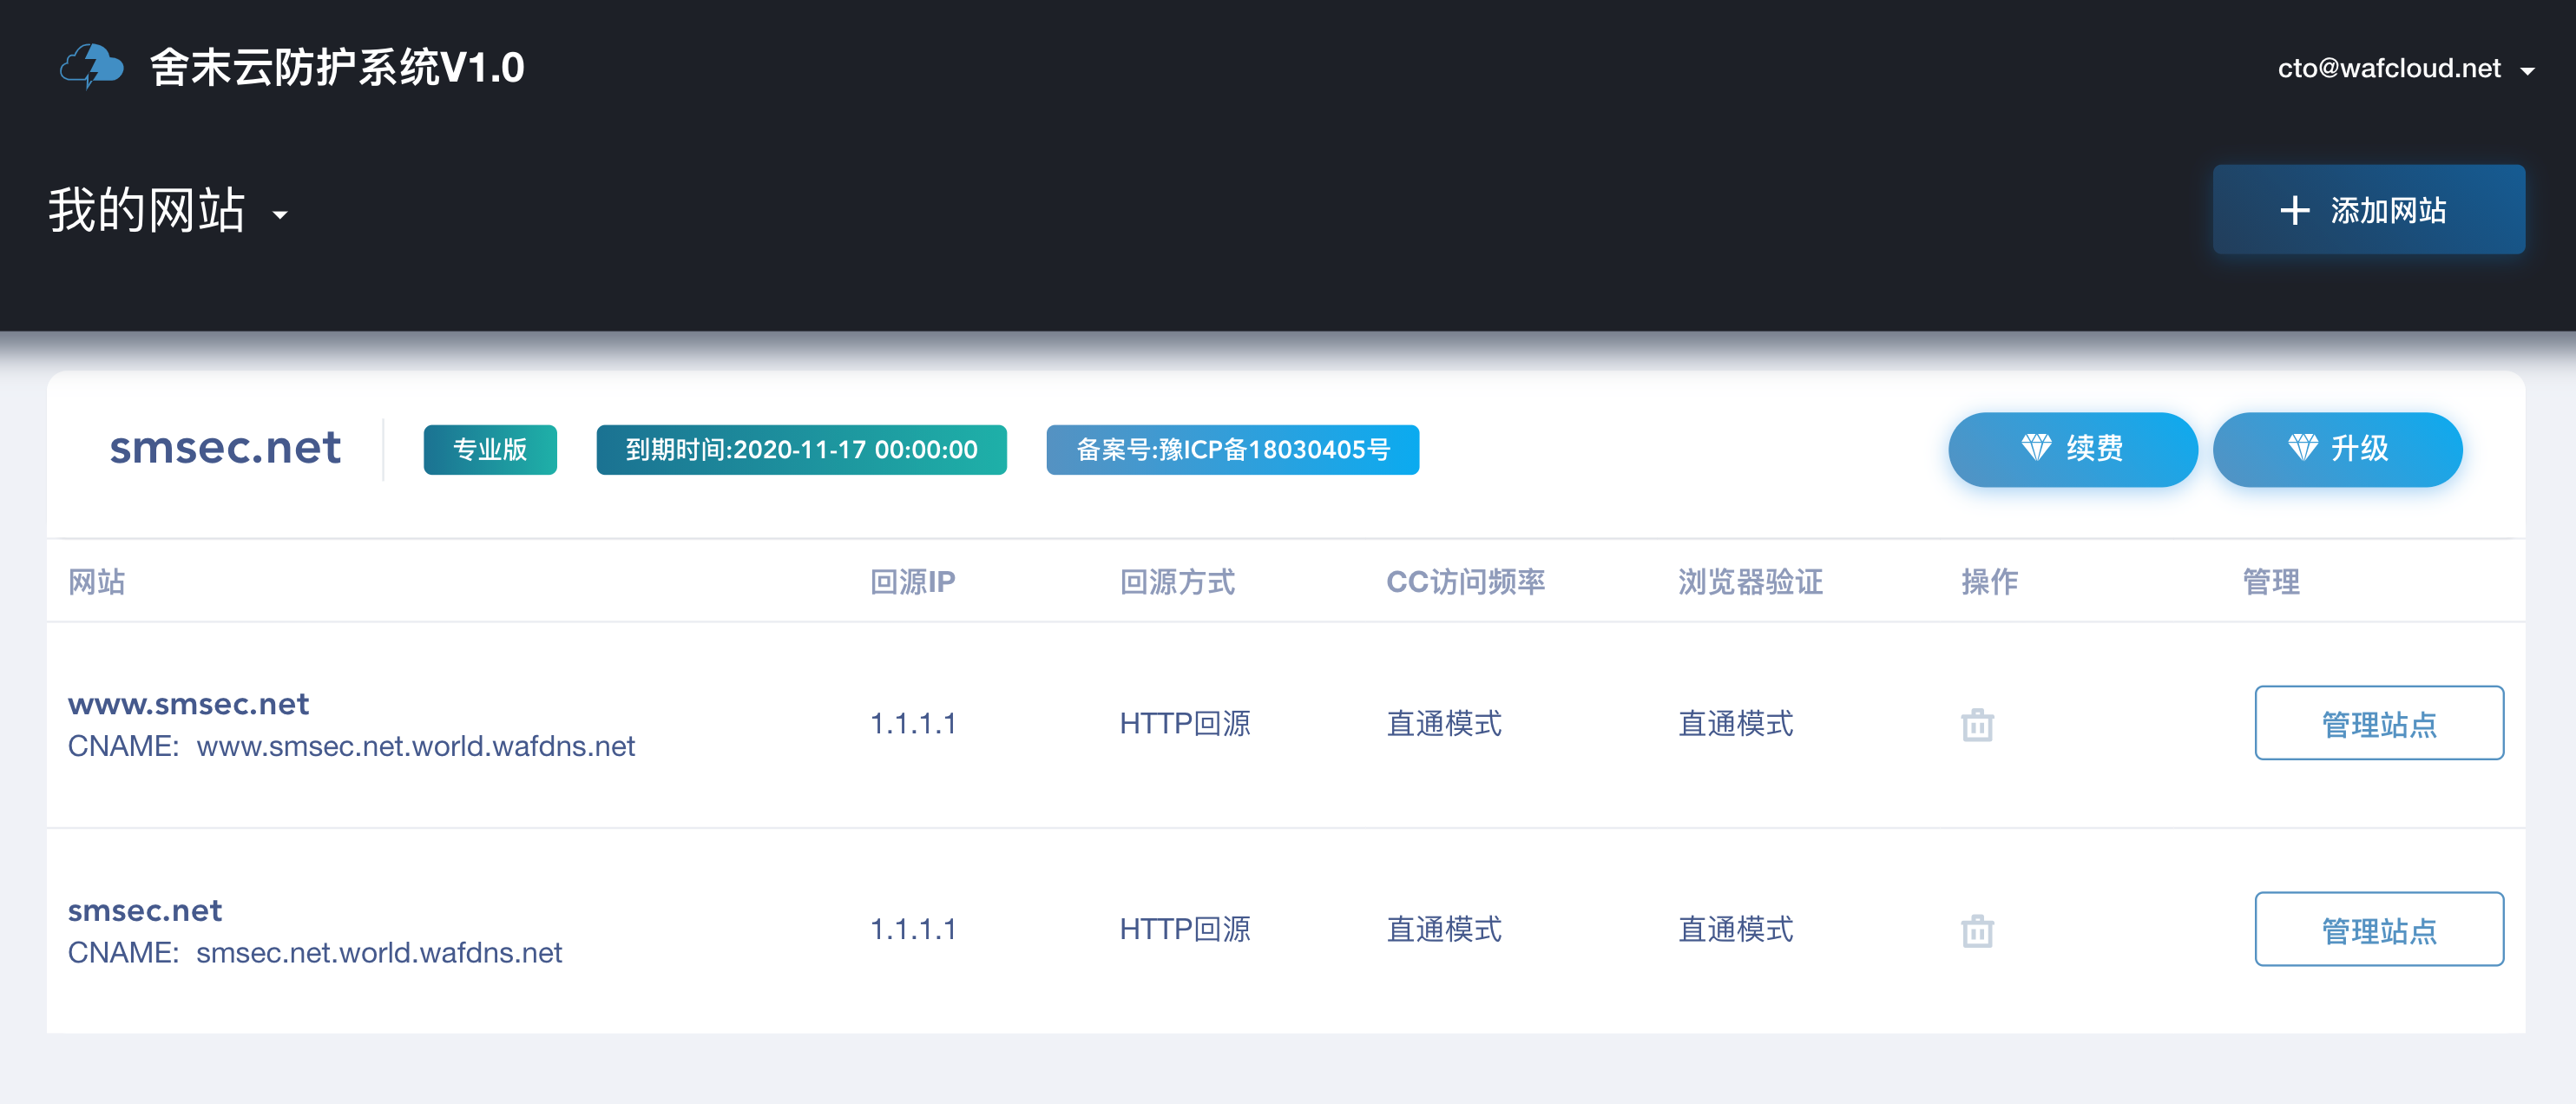Click the plus icon on 添加网站 button
Viewport: 2576px width, 1104px height.
[2294, 210]
